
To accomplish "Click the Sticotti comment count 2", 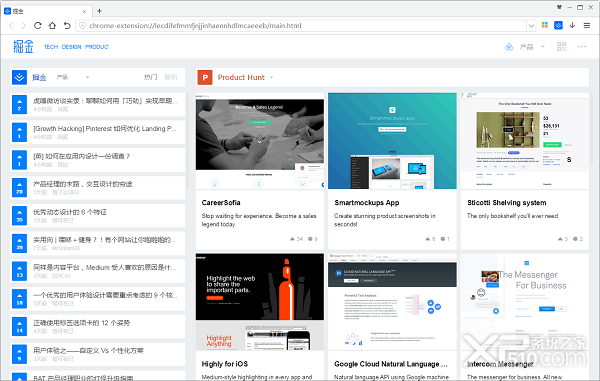I will click(577, 239).
